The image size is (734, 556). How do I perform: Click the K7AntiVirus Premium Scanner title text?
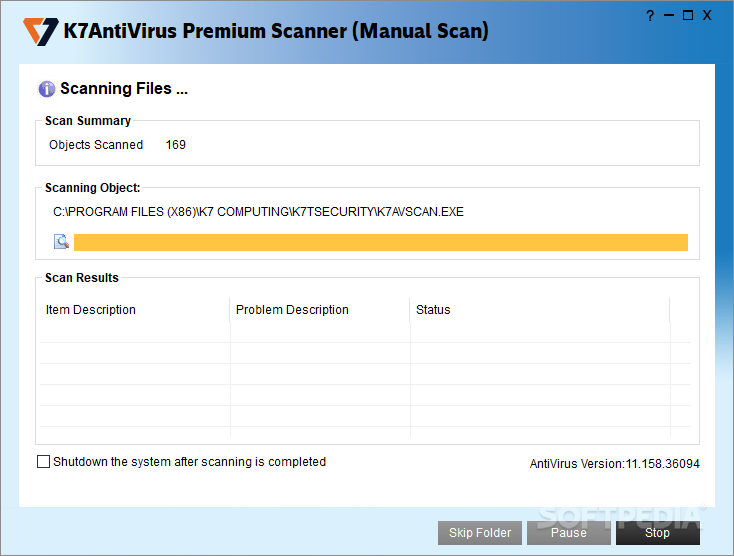(276, 31)
